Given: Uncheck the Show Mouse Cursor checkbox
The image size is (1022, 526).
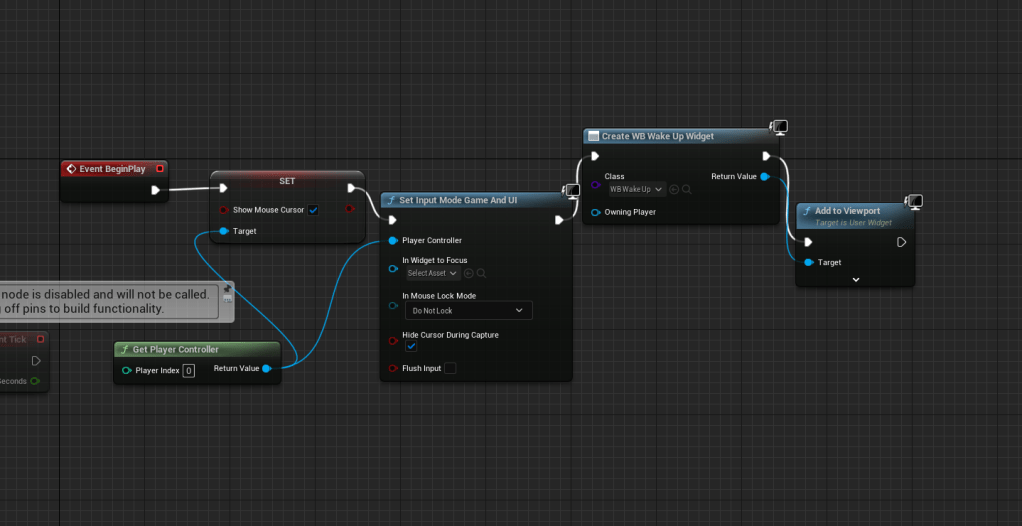Looking at the screenshot, I should (313, 210).
